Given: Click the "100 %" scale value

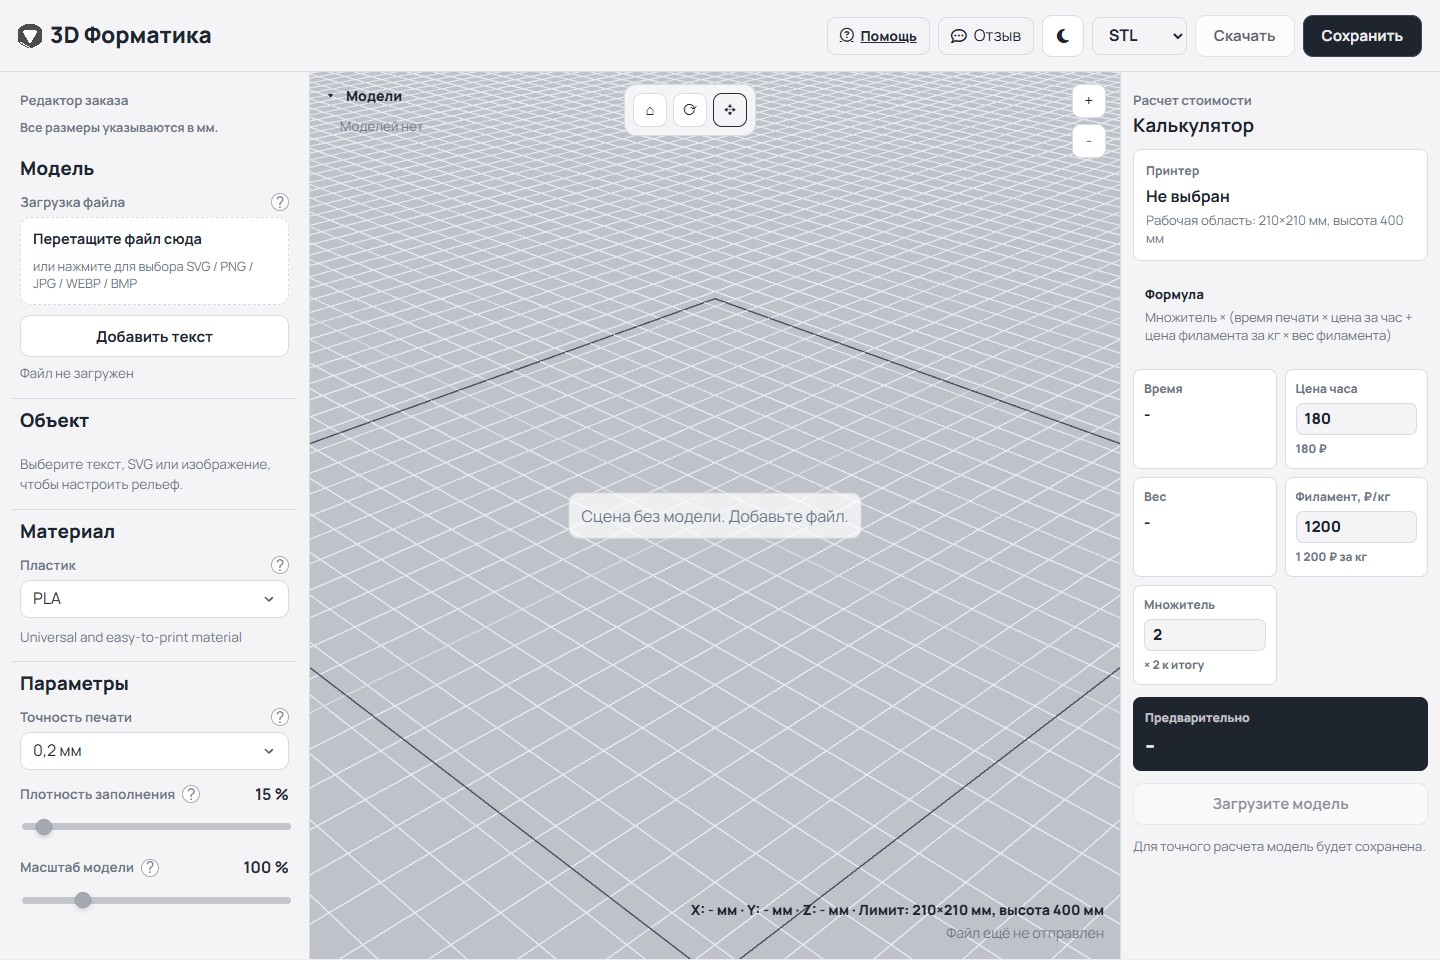Looking at the screenshot, I should point(266,867).
